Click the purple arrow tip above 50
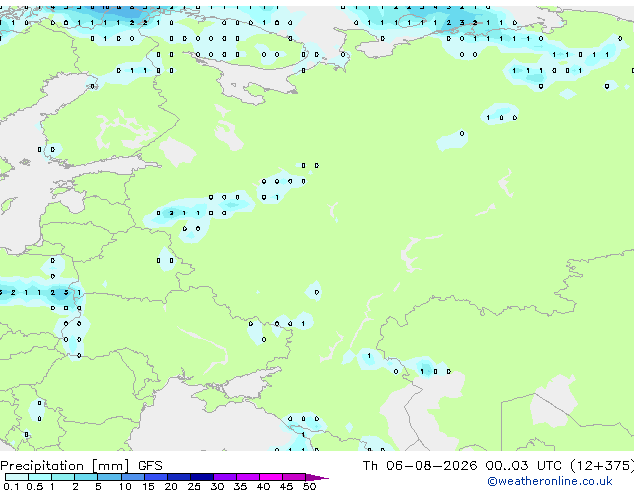Image resolution: width=634 pixels, height=490 pixels. 317,477
